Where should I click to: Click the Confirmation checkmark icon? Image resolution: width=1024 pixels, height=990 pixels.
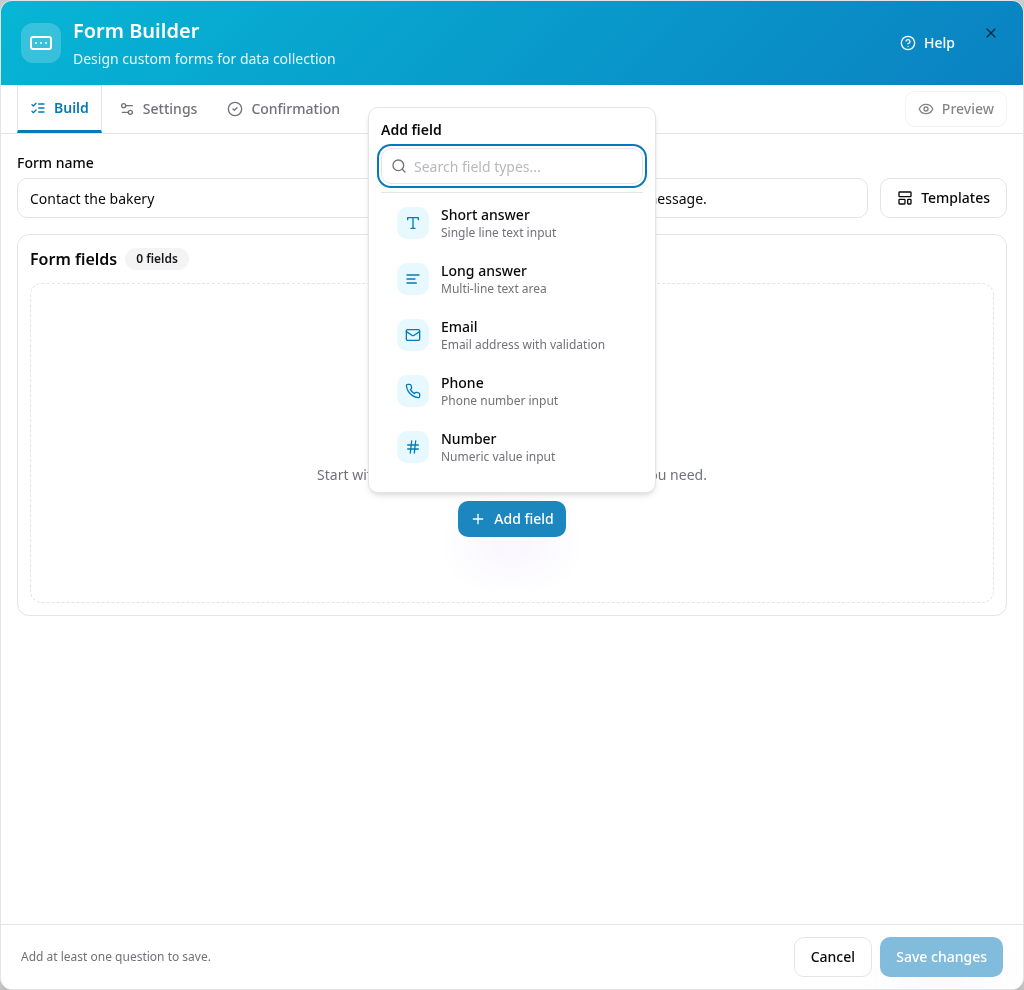click(x=235, y=109)
